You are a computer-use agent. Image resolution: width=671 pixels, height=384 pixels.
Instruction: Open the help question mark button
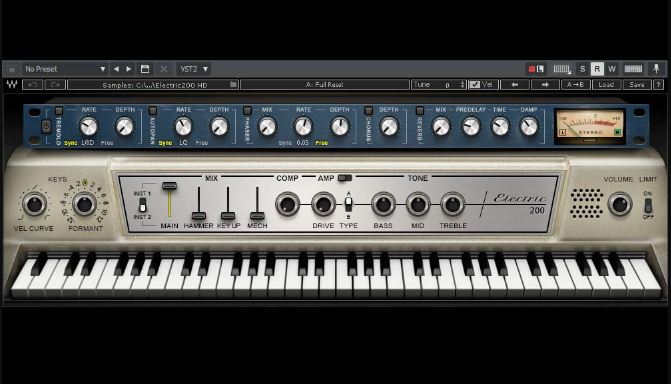tap(659, 85)
